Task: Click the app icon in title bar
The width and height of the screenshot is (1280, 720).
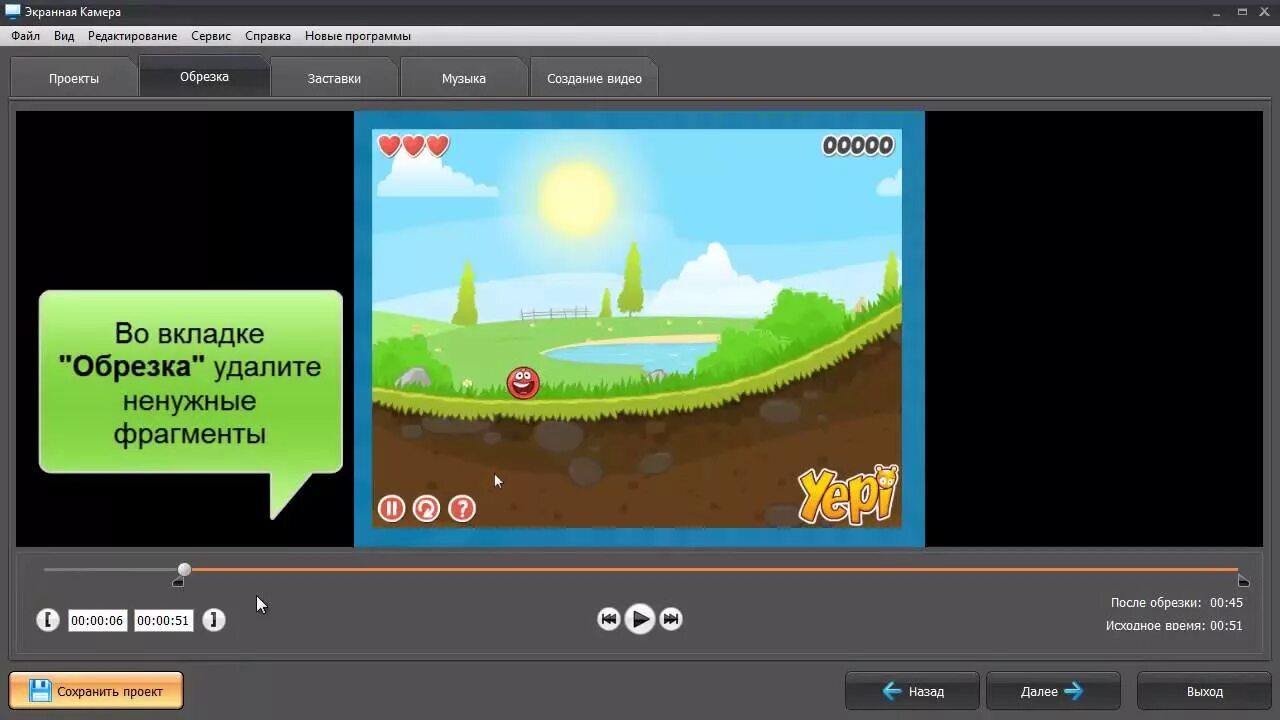Action: [x=12, y=11]
